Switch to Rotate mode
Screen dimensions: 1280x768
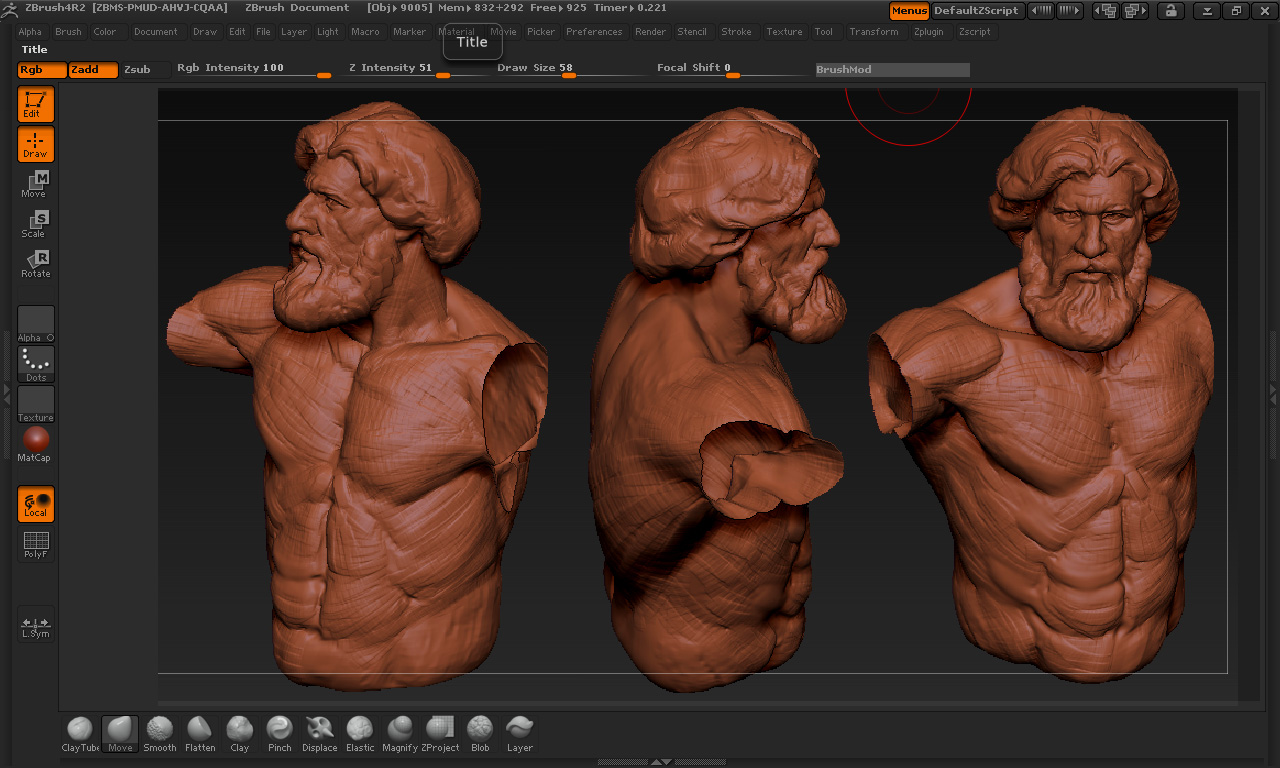36,264
